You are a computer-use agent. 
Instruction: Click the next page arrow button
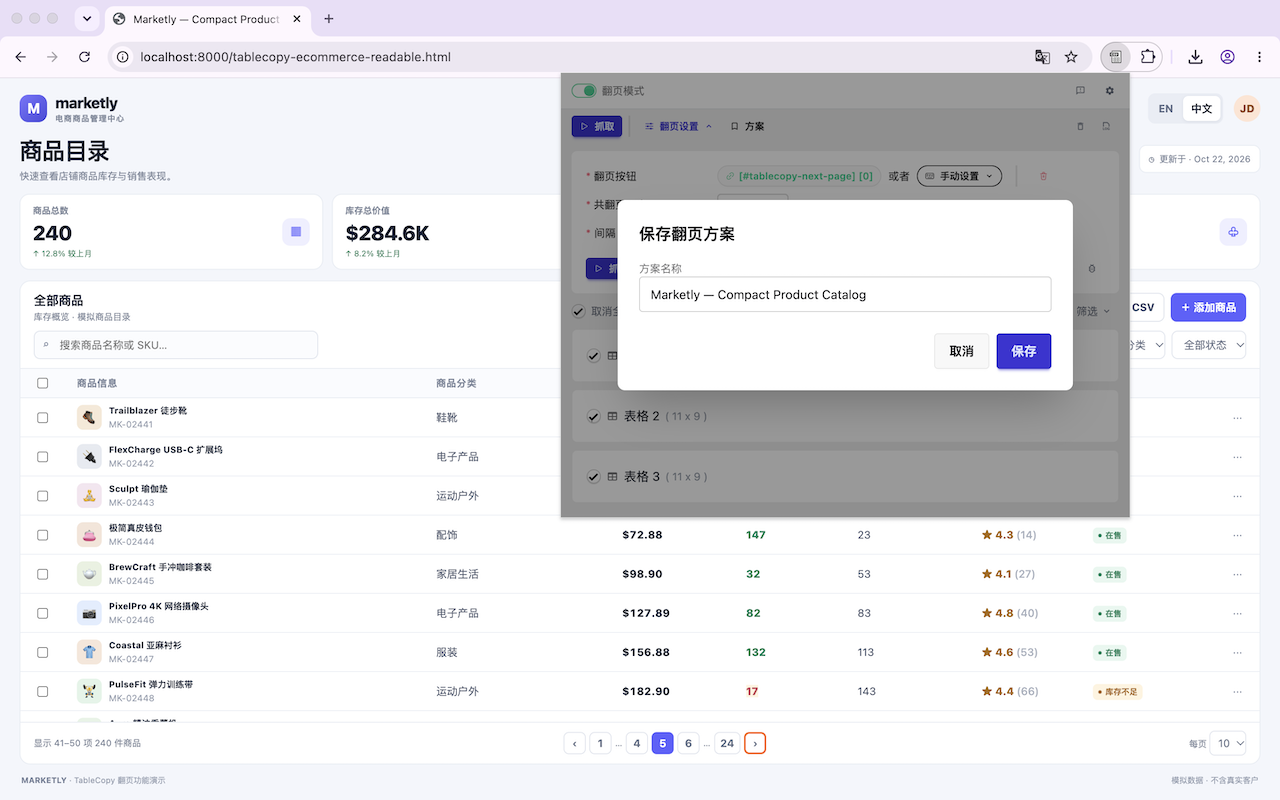(755, 743)
